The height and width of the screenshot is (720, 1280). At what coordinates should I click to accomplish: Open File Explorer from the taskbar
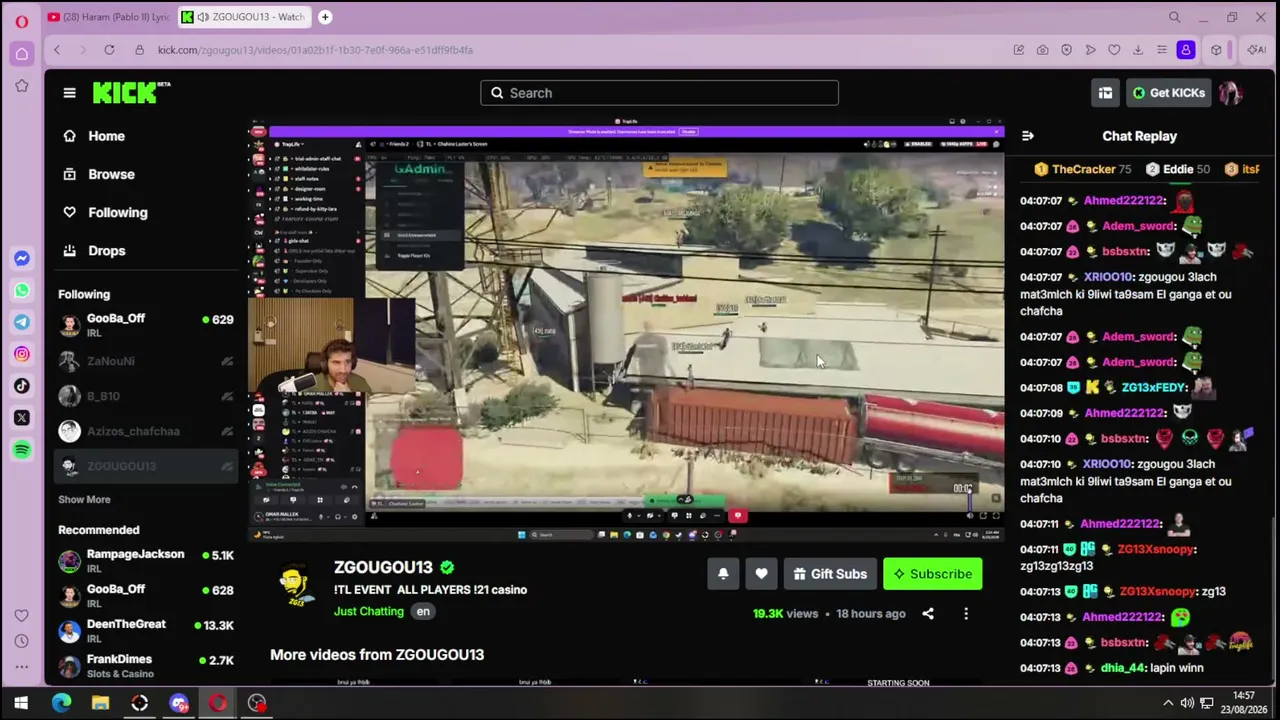coord(100,703)
